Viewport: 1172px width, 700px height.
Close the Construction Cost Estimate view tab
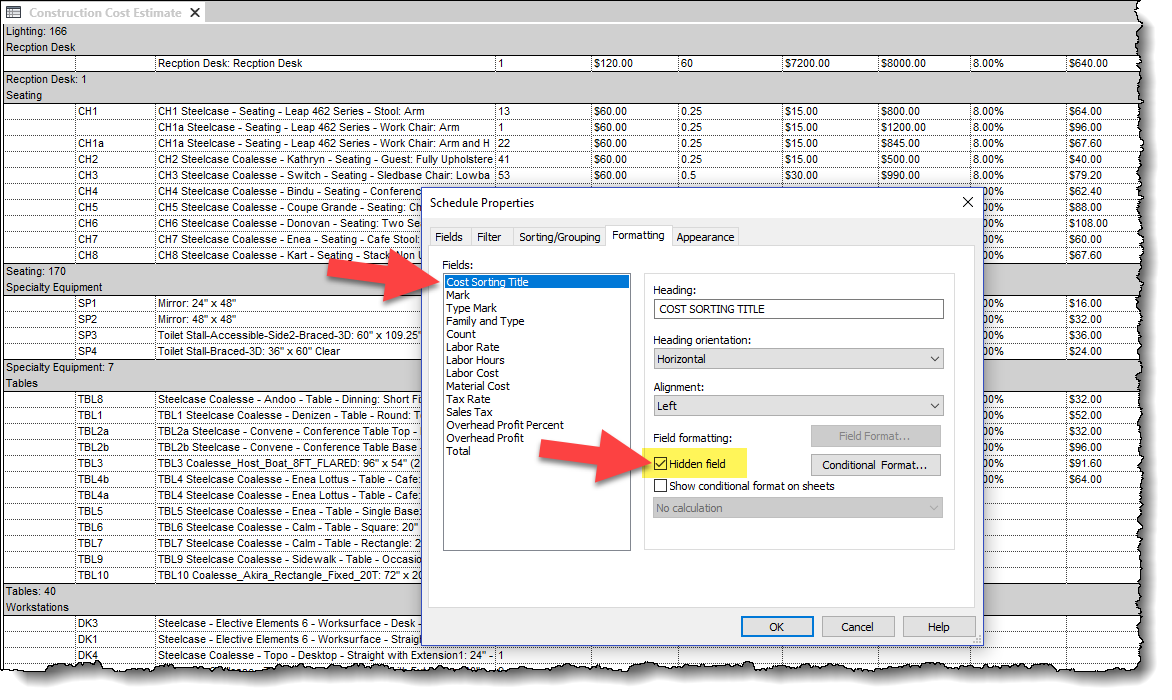(x=194, y=13)
